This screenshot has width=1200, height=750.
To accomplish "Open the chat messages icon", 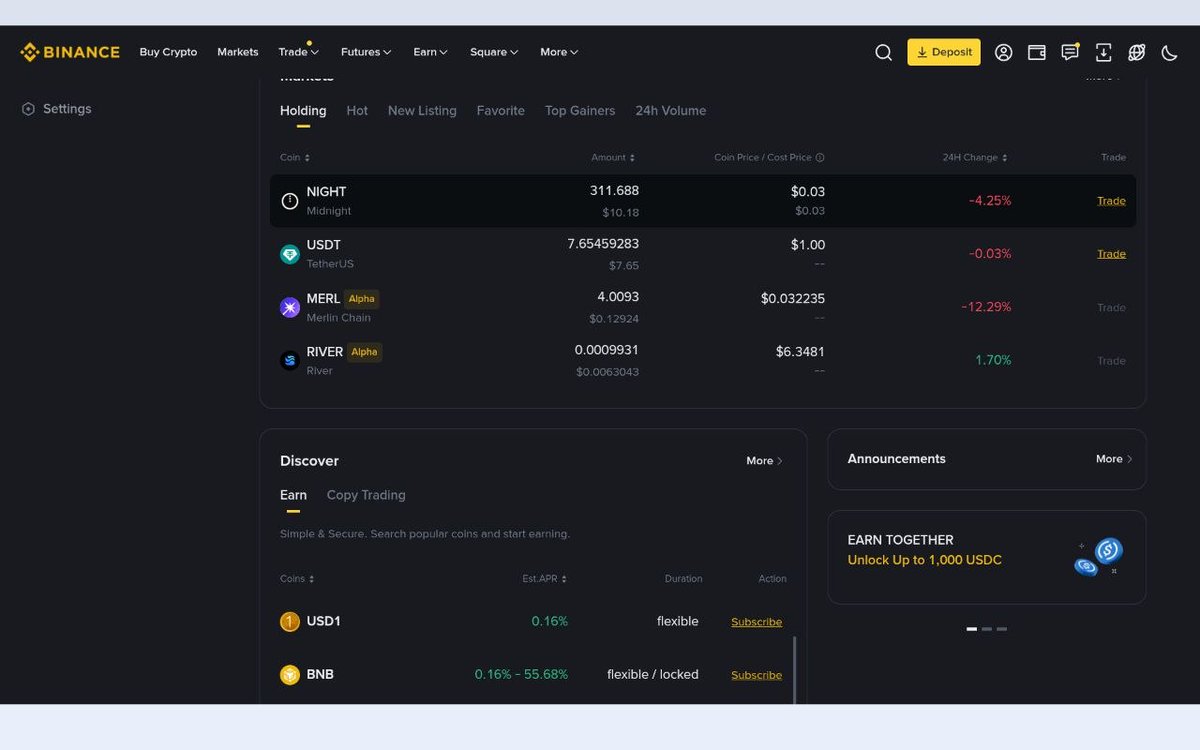I will [x=1070, y=52].
